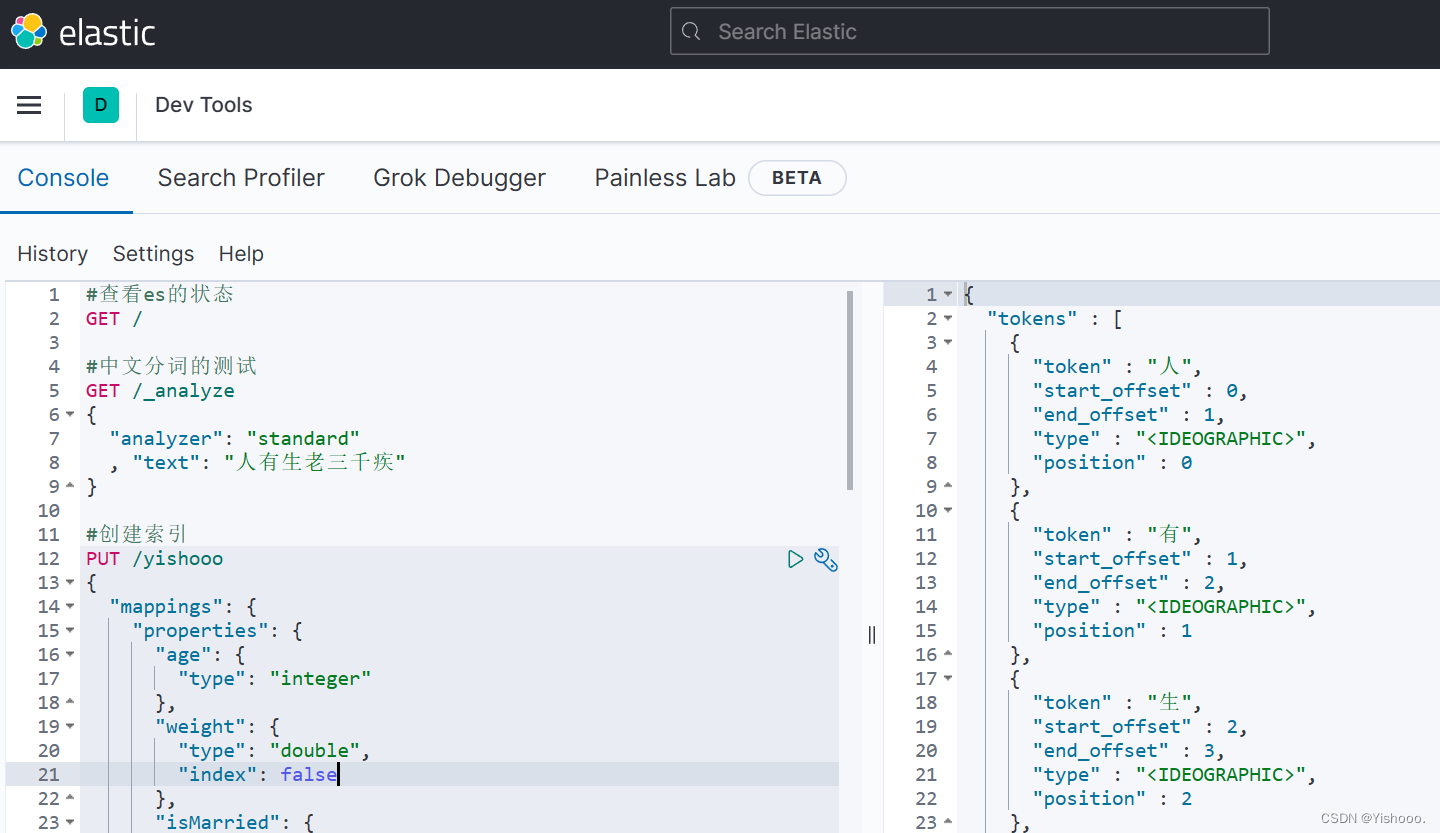Screen dimensions: 1440x833
Task: Click the "token" : "人" output line
Action: (x=1118, y=367)
